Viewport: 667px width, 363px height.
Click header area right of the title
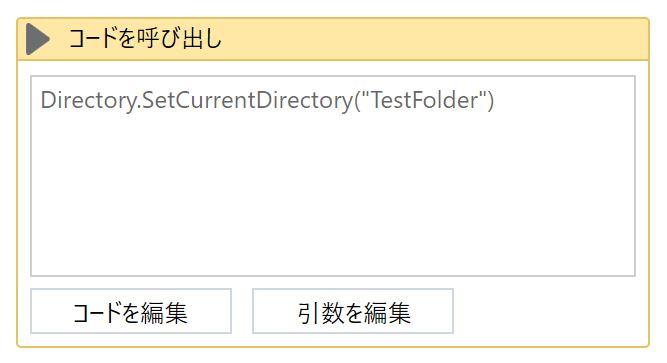point(434,39)
